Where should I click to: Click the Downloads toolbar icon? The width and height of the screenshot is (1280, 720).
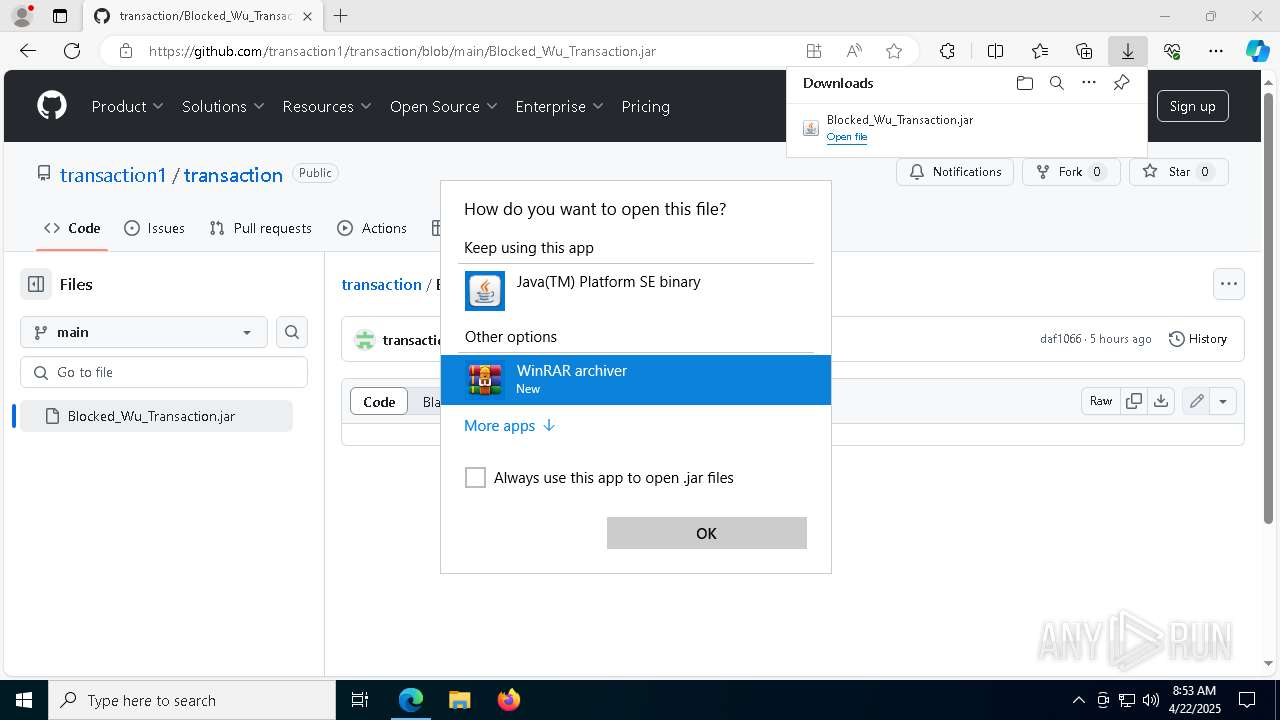[x=1128, y=51]
